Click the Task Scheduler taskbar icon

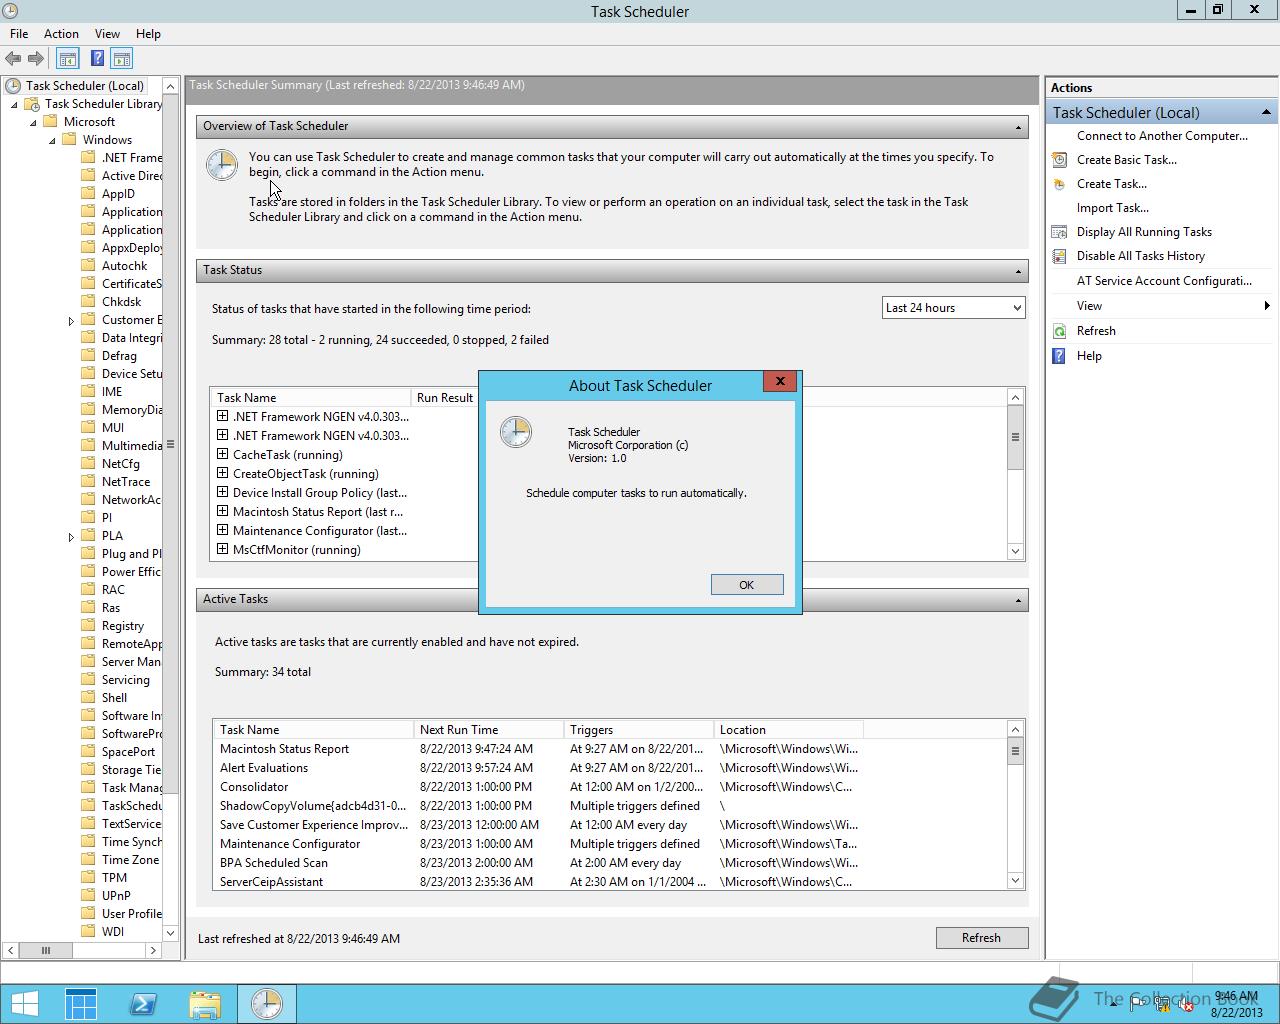coord(267,1004)
